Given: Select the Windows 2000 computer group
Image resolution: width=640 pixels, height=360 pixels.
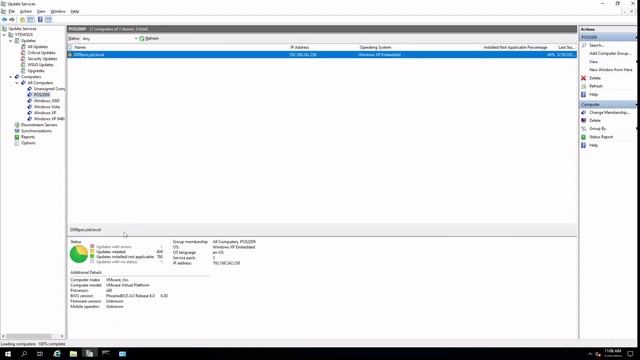Looking at the screenshot, I should (47, 101).
